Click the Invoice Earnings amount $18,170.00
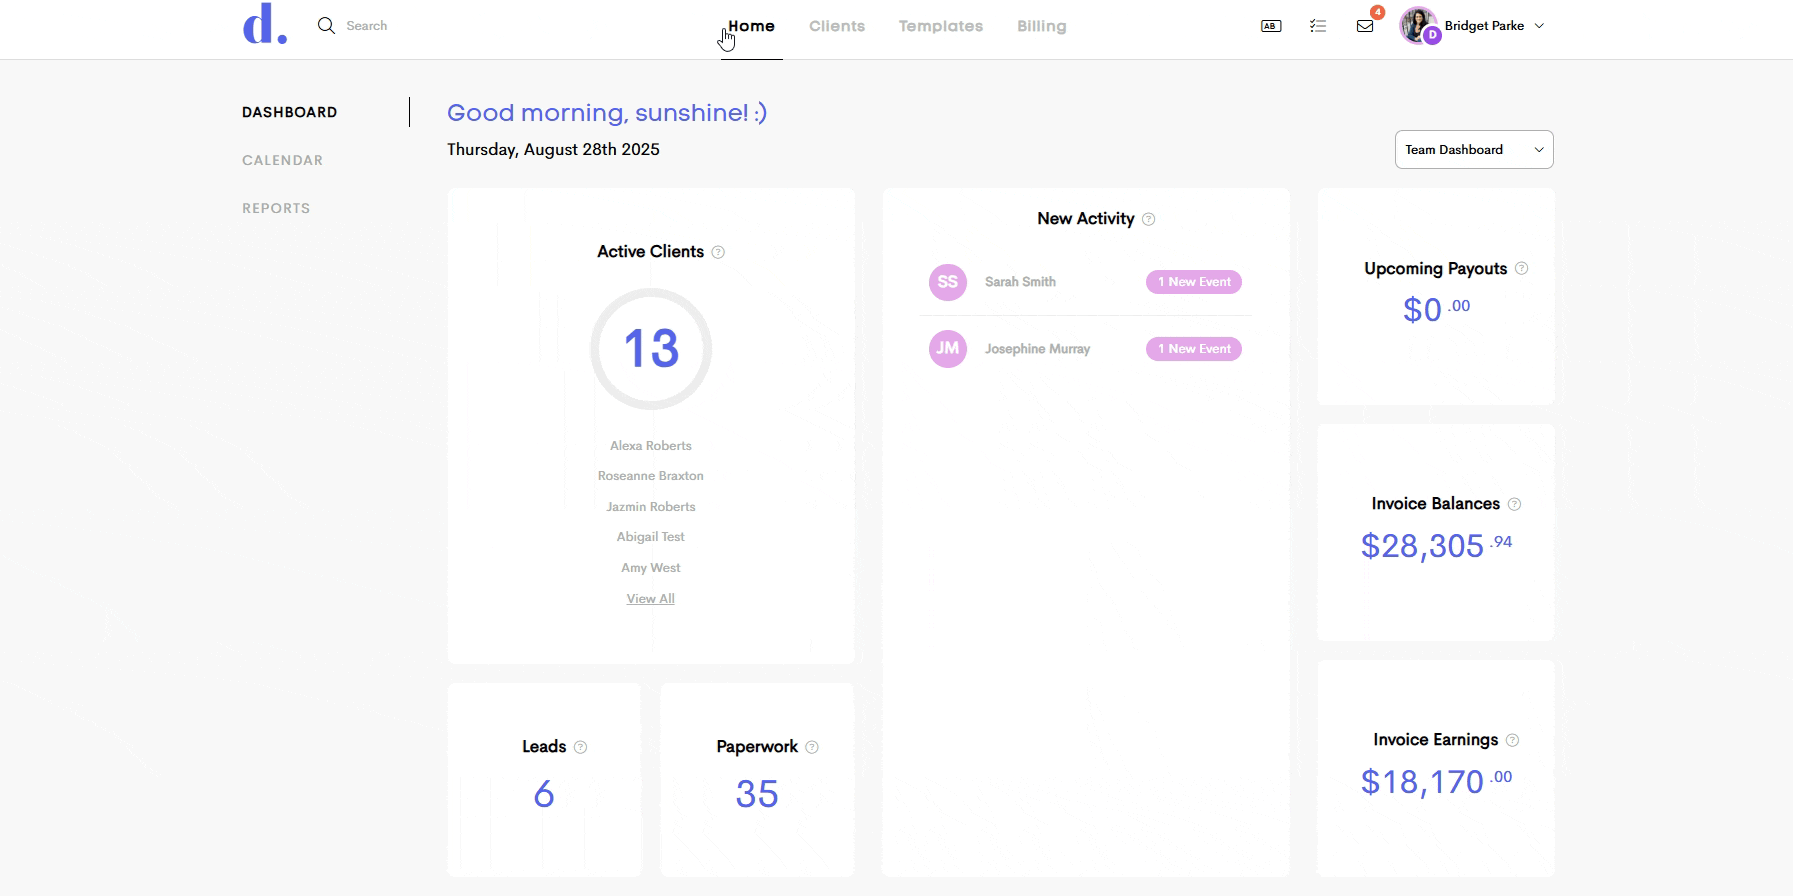Viewport: 1793px width, 896px height. [x=1436, y=781]
